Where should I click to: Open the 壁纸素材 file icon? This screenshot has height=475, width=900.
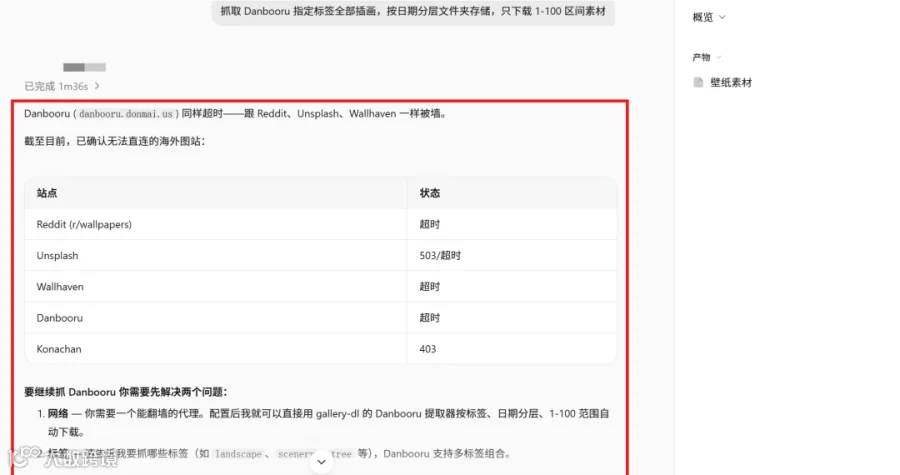pyautogui.click(x=698, y=83)
